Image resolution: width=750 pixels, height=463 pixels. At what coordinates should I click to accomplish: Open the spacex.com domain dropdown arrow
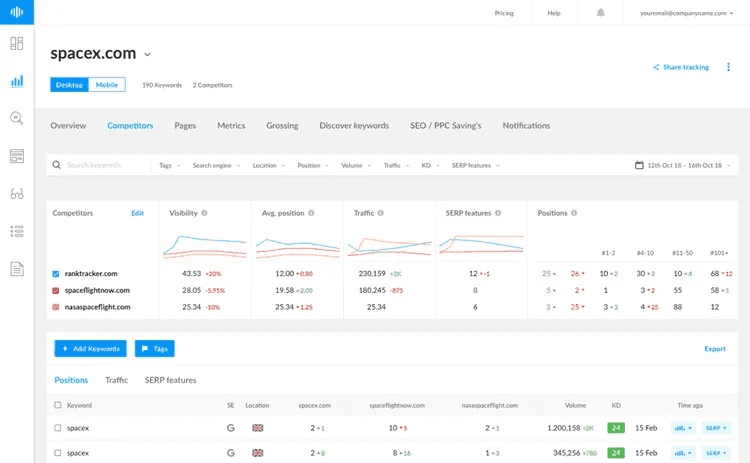coord(148,54)
